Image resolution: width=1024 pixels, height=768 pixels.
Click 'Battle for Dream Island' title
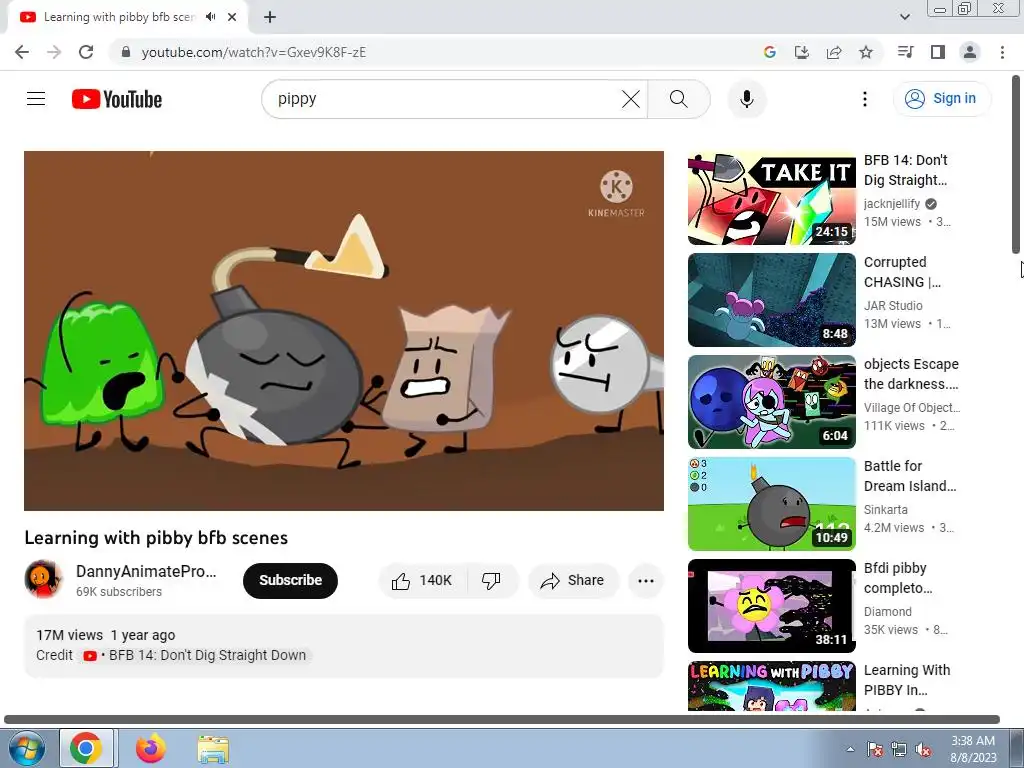click(910, 475)
